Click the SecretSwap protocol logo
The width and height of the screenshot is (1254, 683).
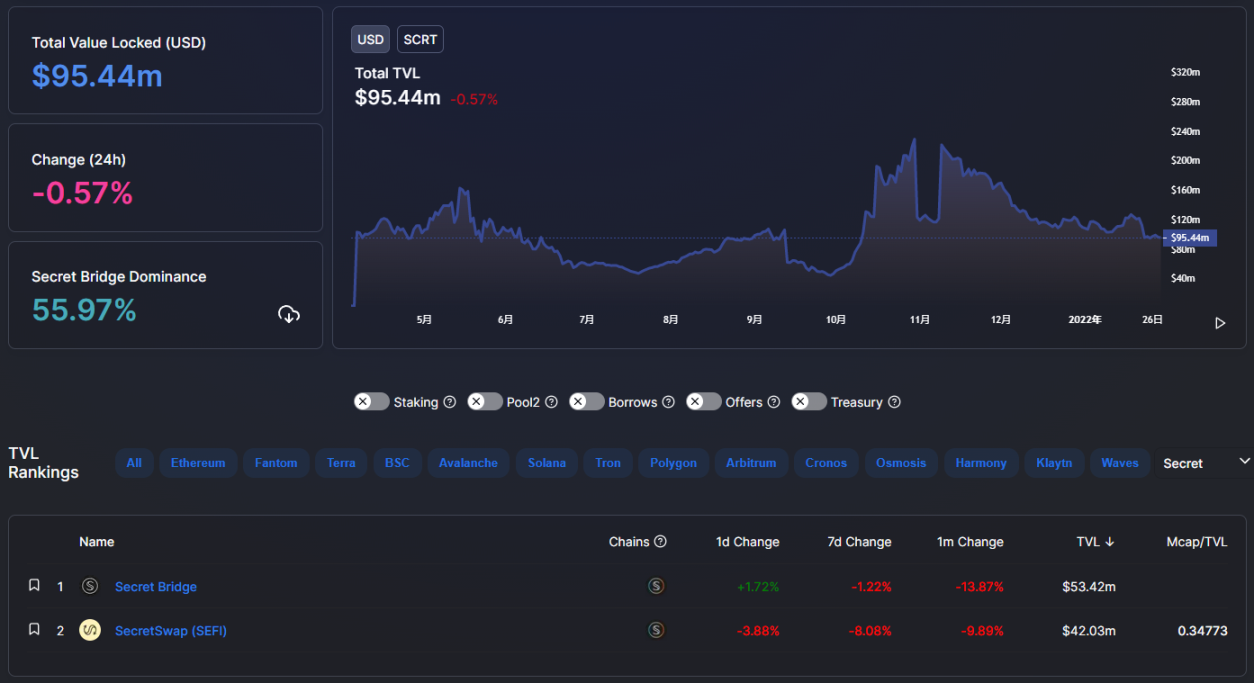coord(90,630)
